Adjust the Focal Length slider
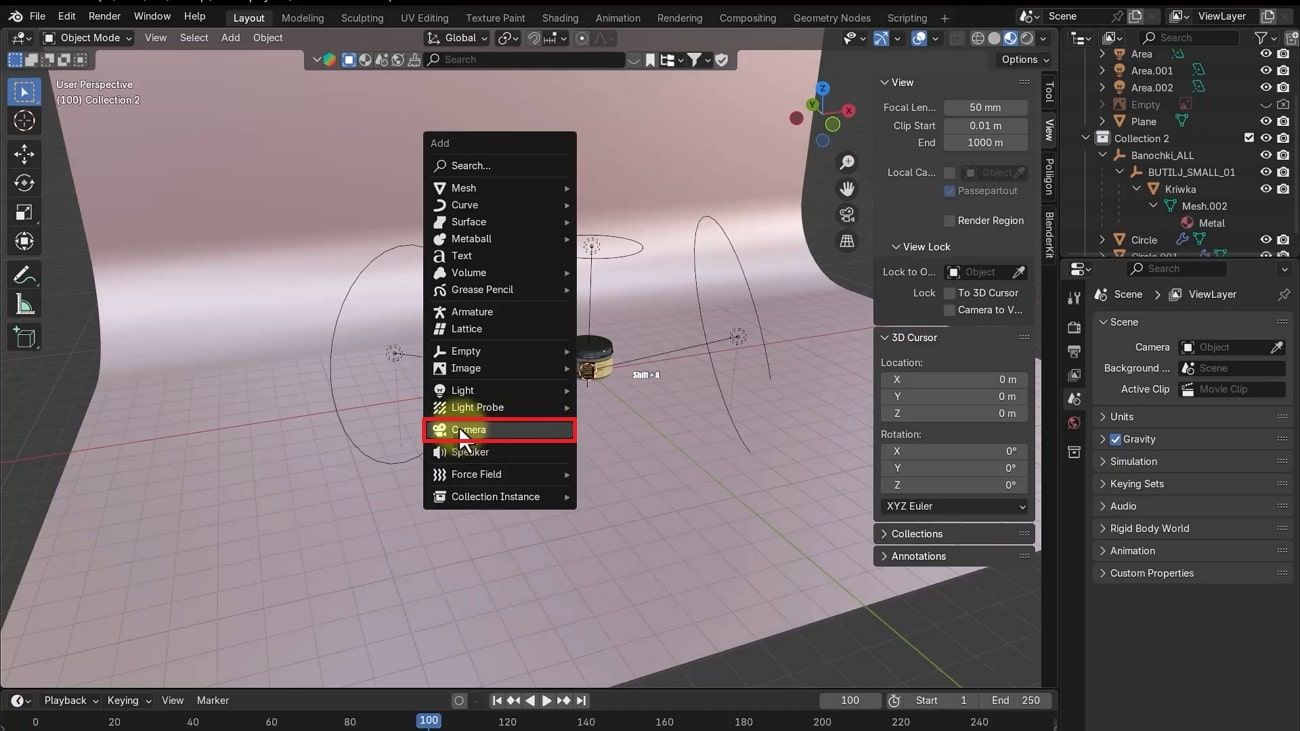Screen dimensions: 1300x731 985,107
